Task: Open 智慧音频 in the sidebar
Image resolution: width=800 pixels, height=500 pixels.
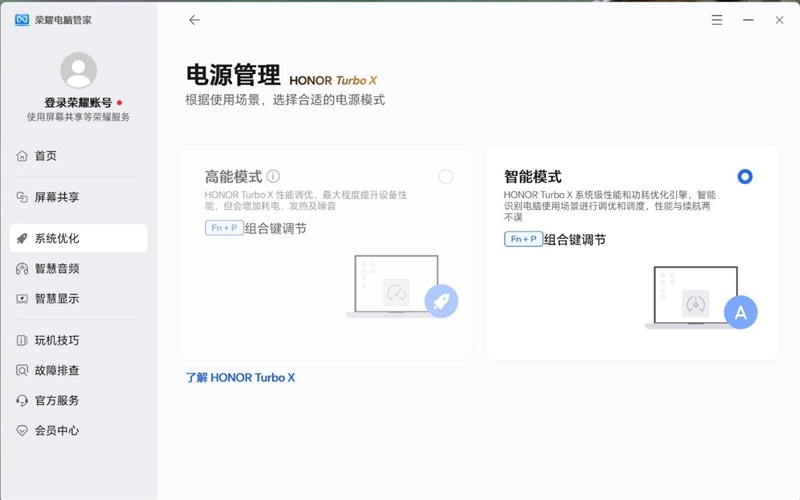Action: (79, 268)
